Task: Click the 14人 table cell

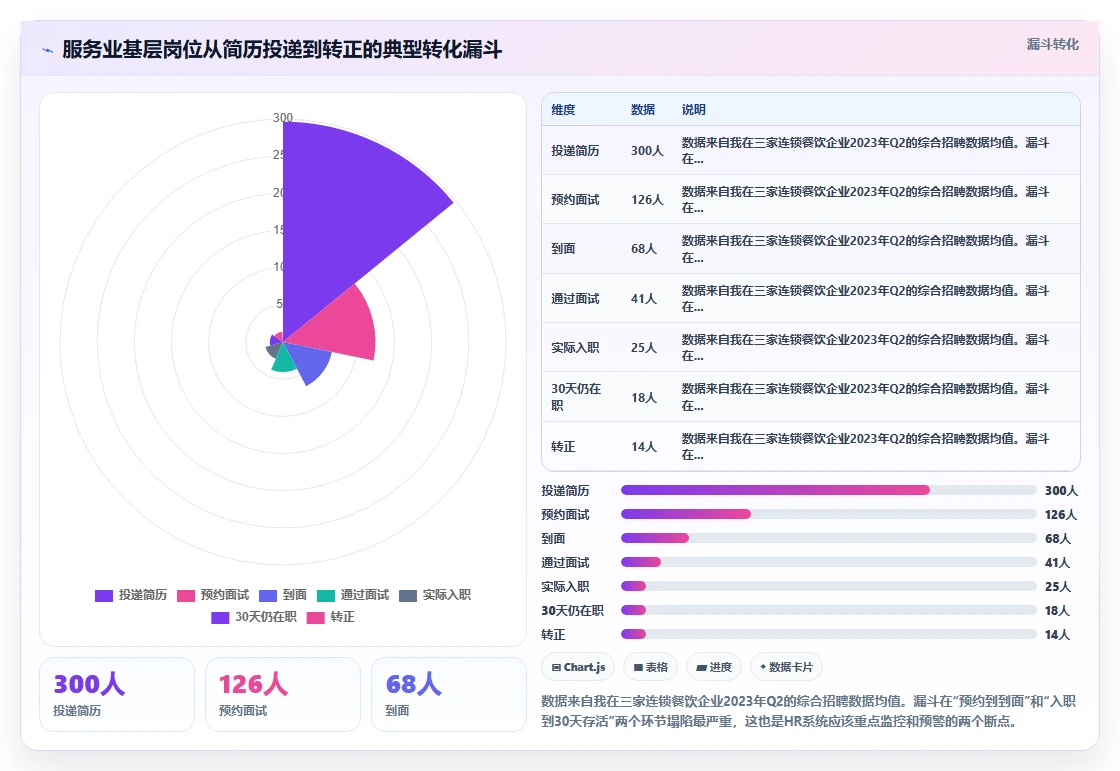Action: click(x=644, y=447)
